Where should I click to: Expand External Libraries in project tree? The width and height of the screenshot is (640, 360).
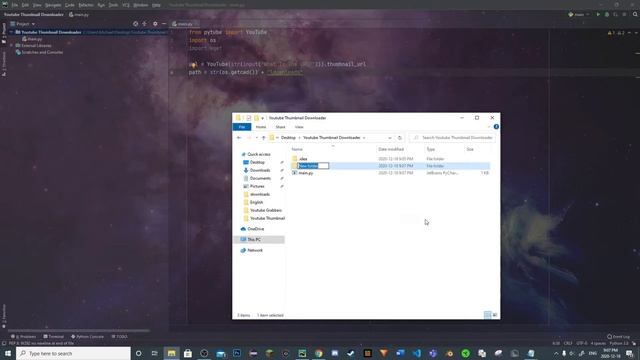coord(11,46)
